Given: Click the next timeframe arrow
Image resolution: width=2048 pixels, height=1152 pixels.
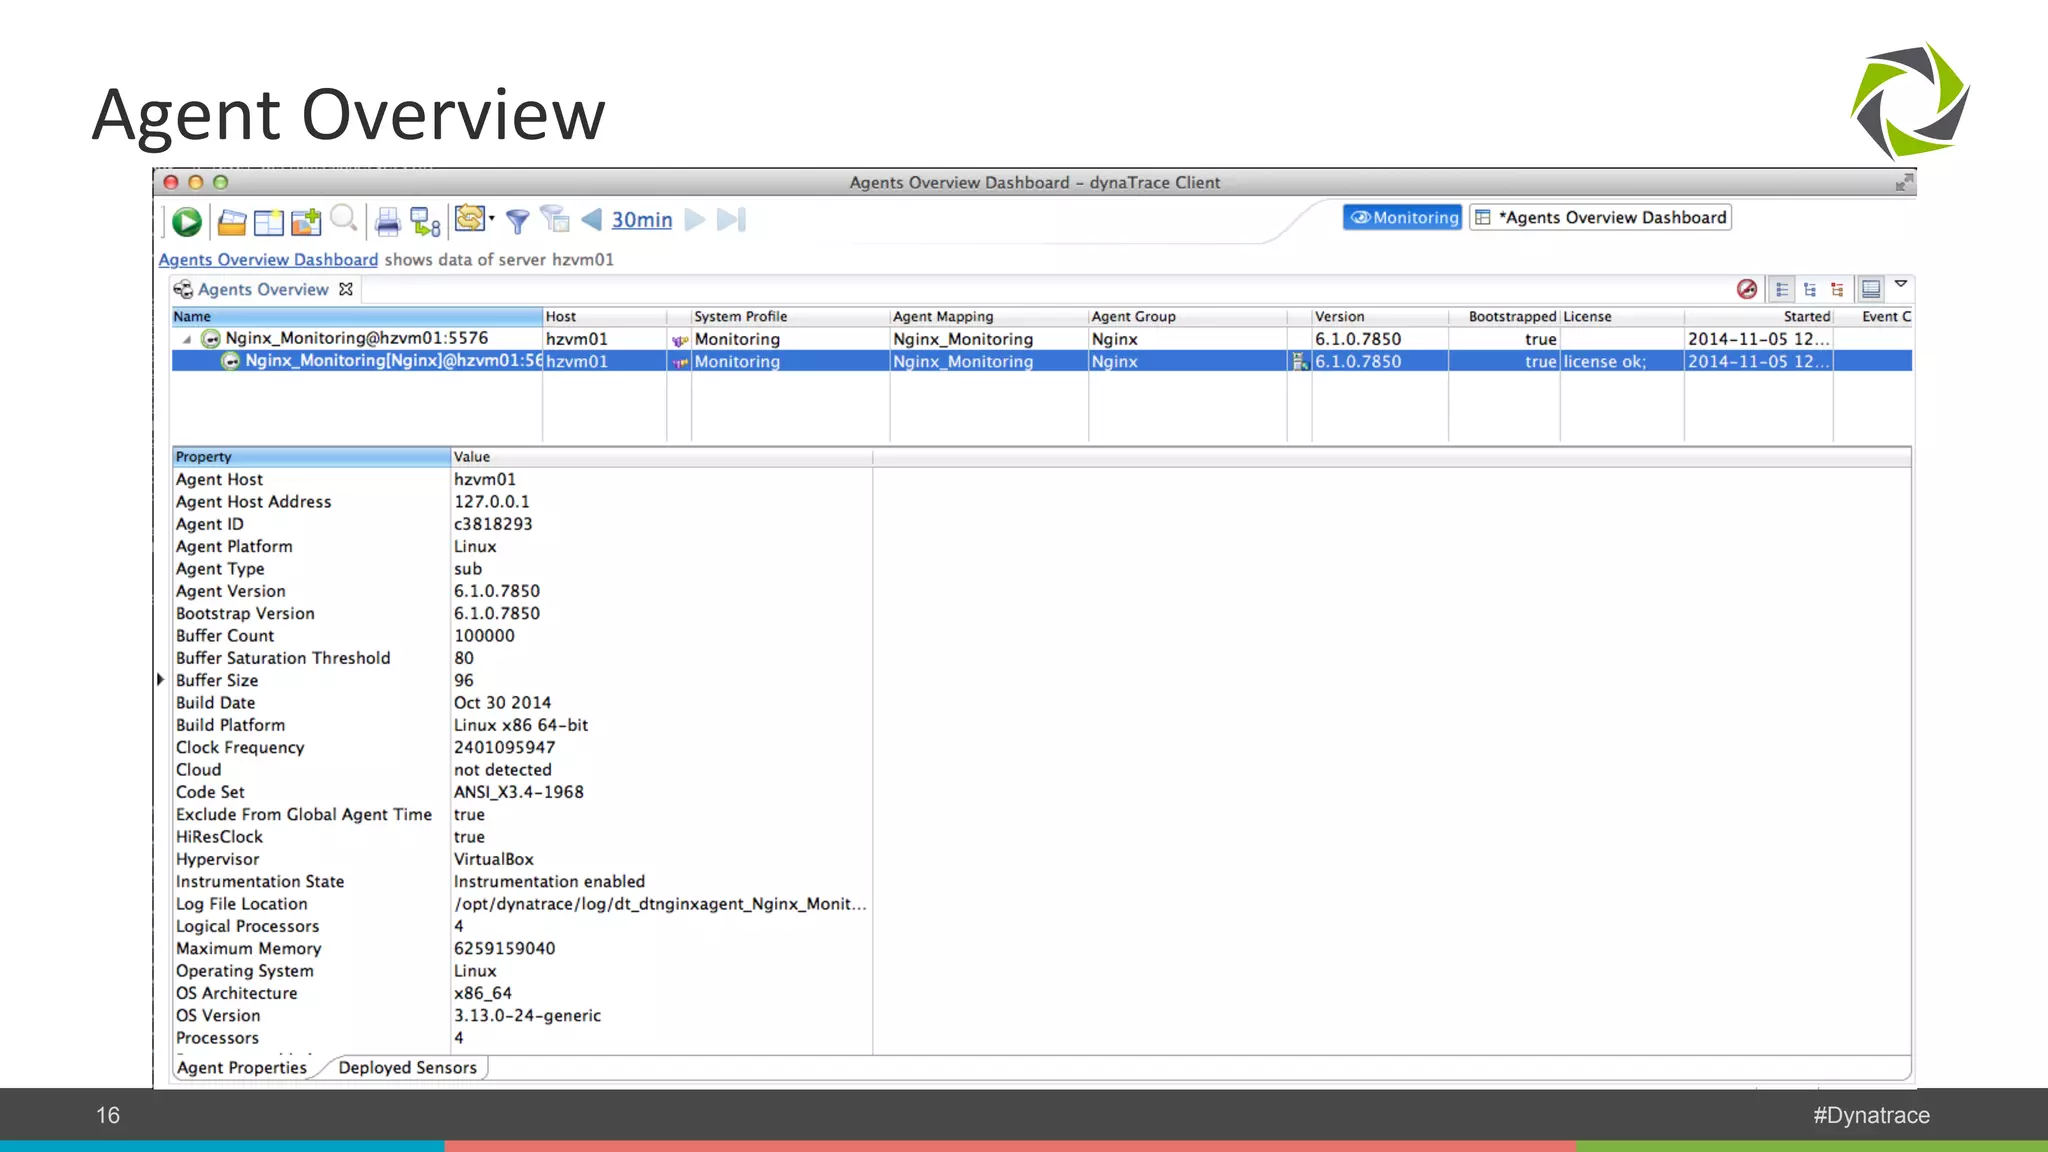Looking at the screenshot, I should [x=695, y=219].
